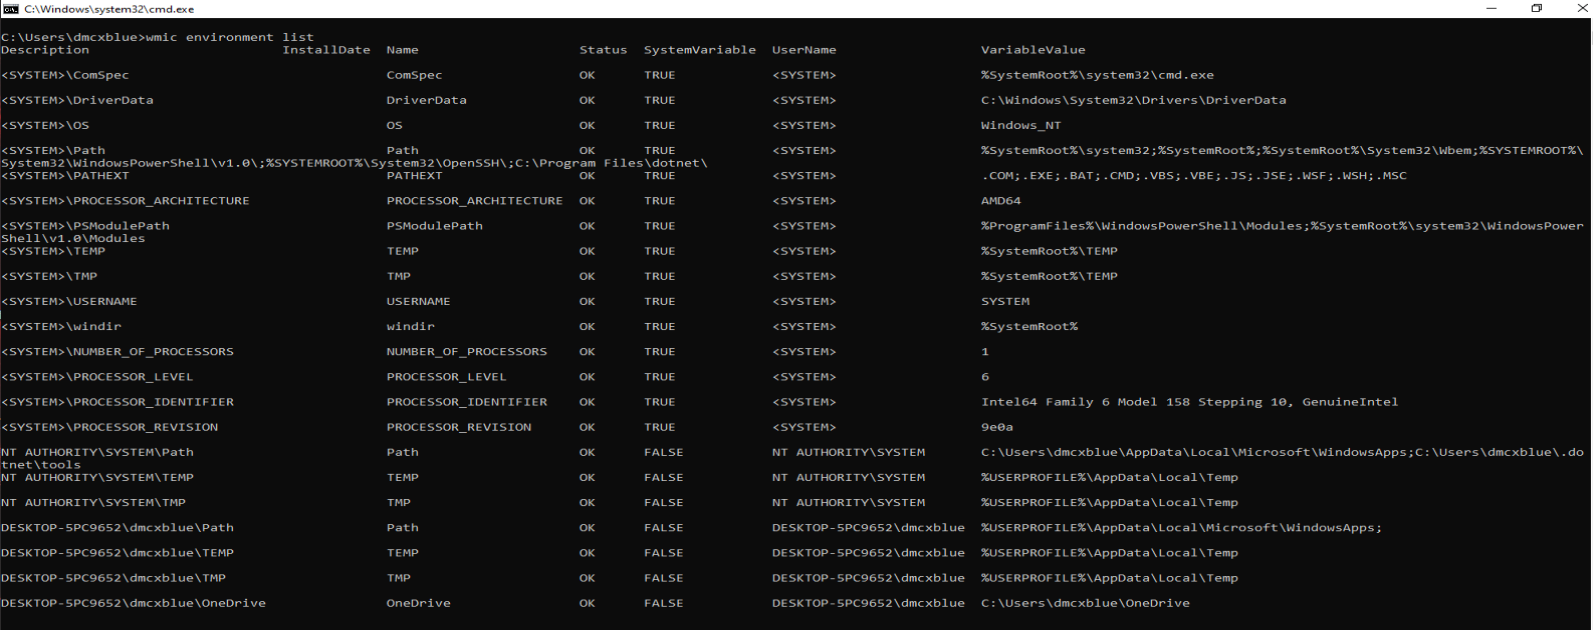Click the SystemVariable column header

[x=699, y=50]
